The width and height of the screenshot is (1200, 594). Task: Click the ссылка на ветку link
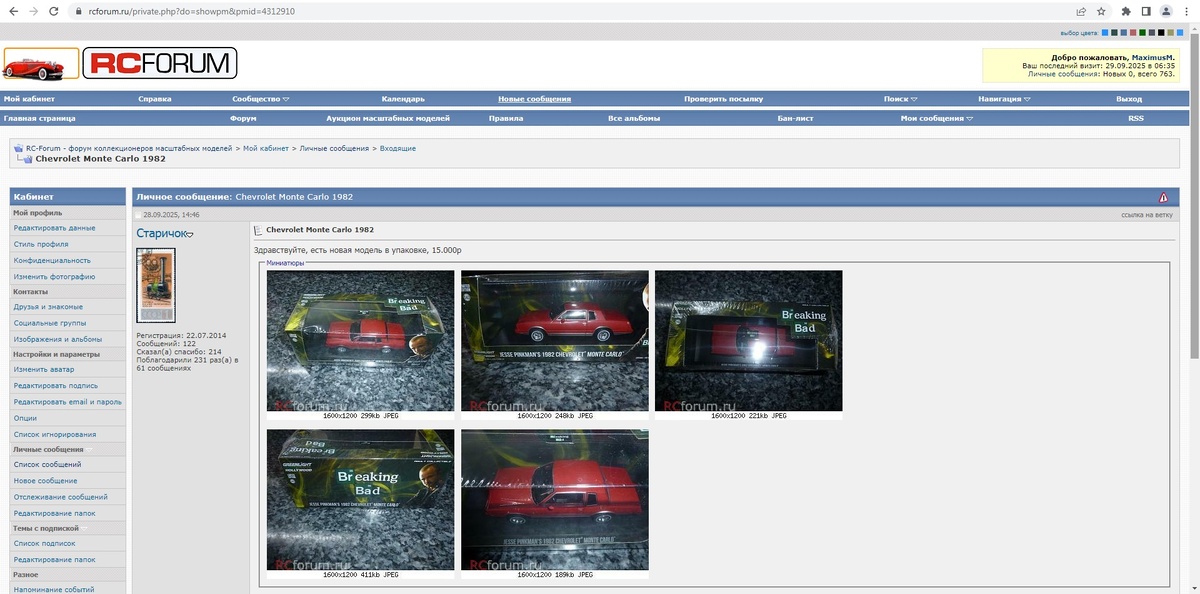click(1146, 215)
